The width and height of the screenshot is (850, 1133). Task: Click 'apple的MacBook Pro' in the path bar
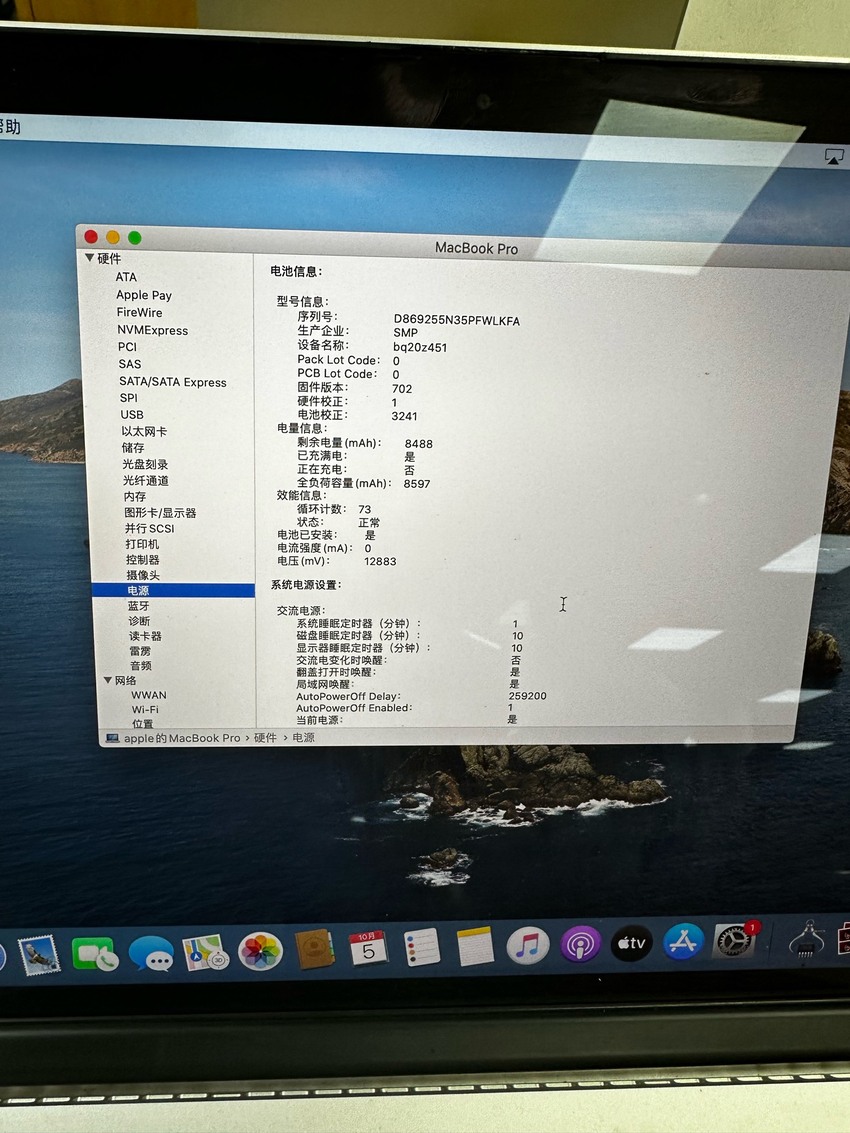point(182,738)
